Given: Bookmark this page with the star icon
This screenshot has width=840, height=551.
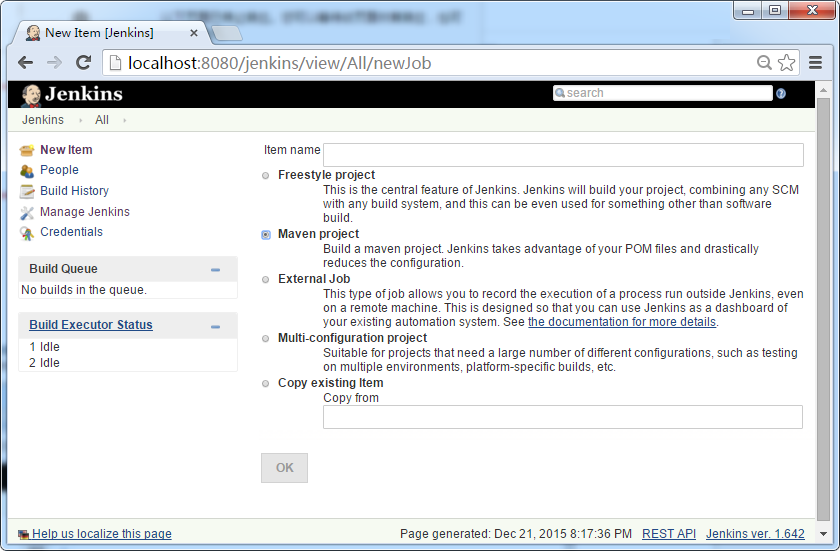Looking at the screenshot, I should pyautogui.click(x=786, y=63).
